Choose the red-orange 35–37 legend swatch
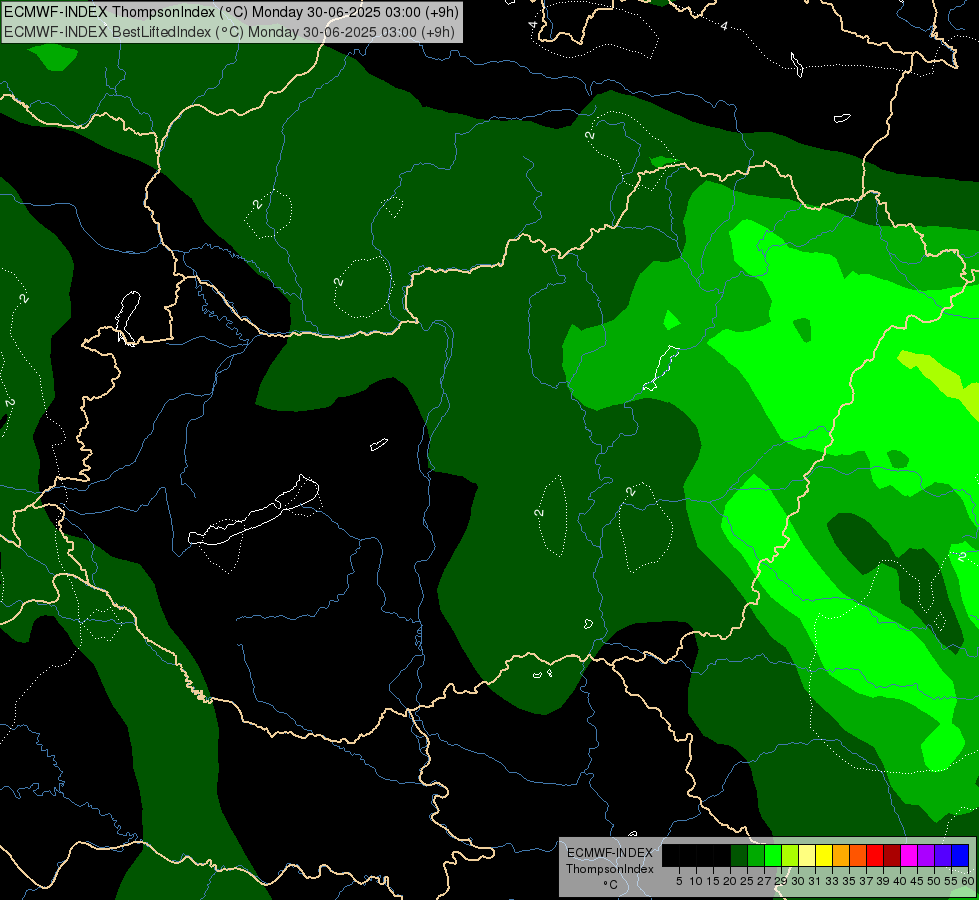 [x=858, y=855]
